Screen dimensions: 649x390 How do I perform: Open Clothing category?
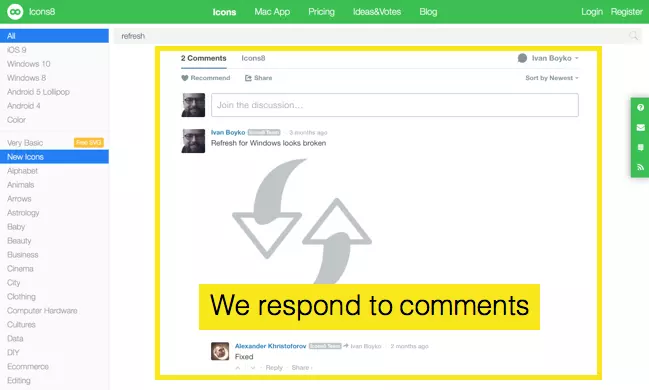21,296
